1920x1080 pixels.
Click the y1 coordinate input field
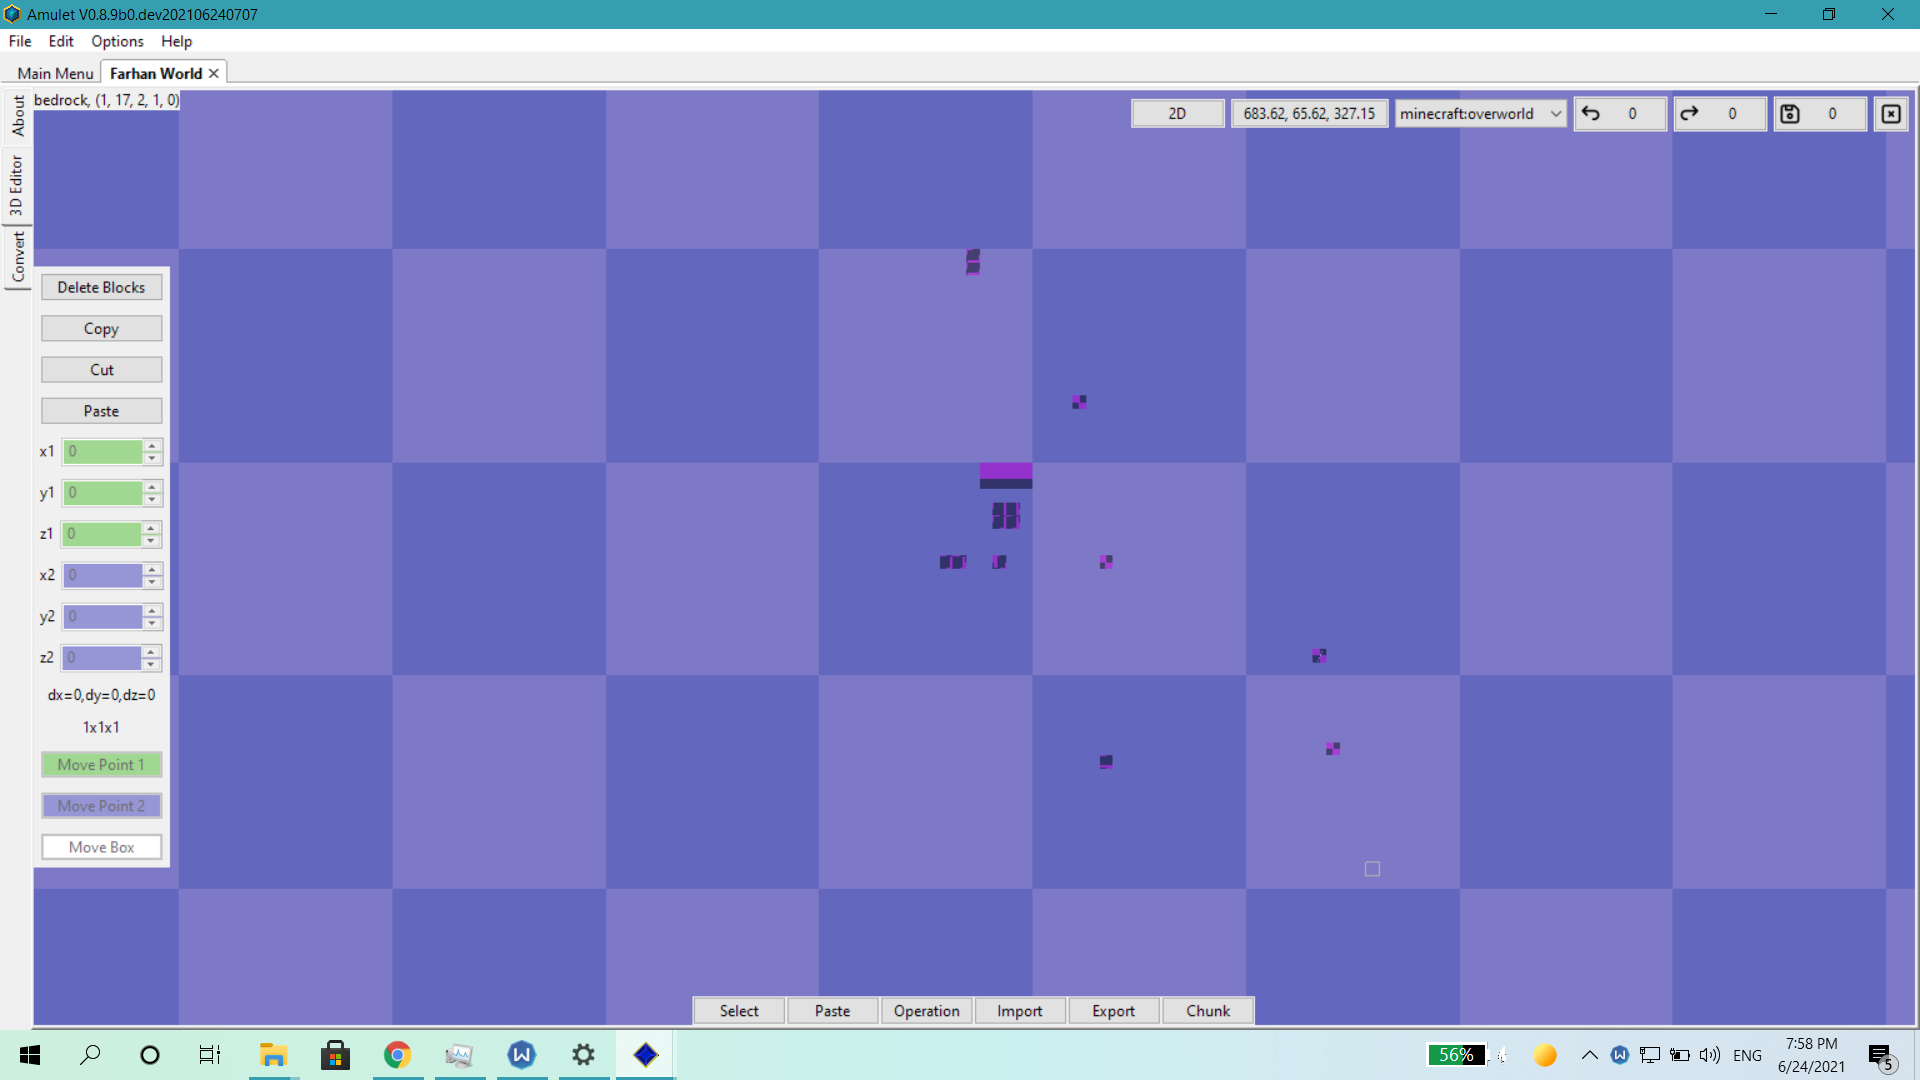103,493
